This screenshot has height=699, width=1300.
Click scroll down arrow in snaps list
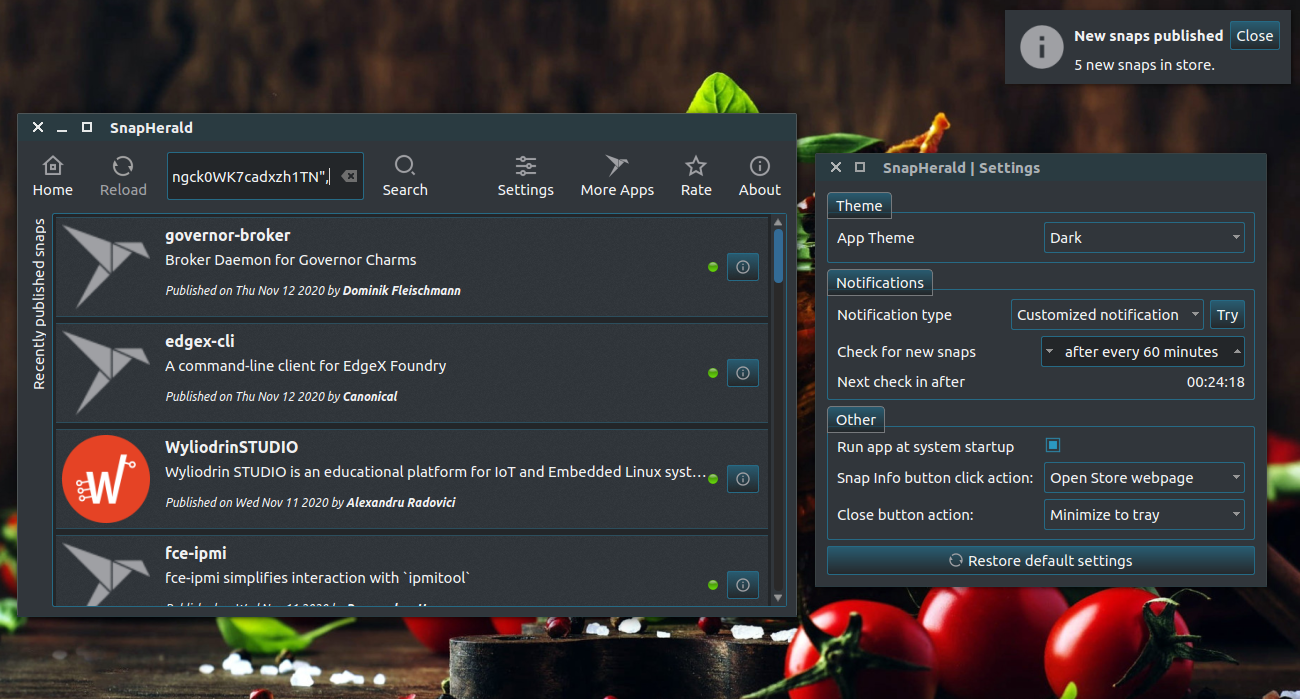(x=779, y=598)
